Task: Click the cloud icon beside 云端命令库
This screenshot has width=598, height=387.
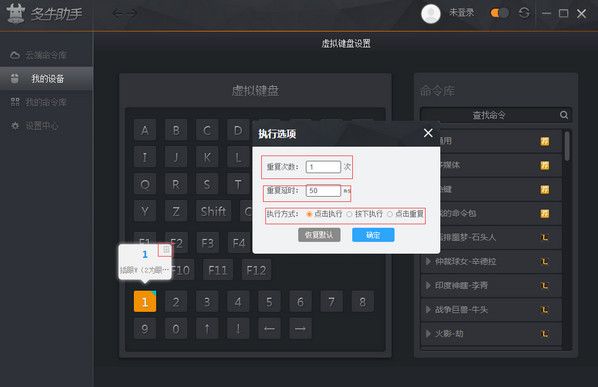Action: (15, 55)
